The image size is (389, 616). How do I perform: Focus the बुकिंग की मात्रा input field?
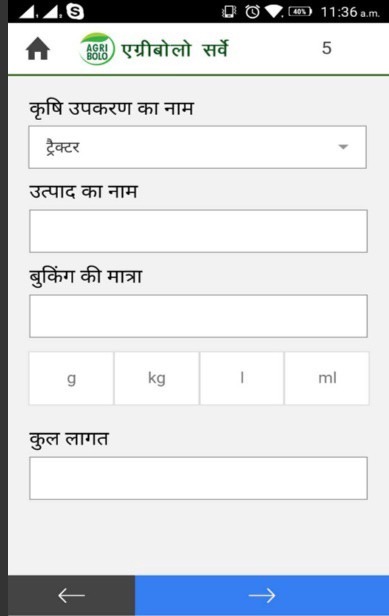click(x=198, y=316)
